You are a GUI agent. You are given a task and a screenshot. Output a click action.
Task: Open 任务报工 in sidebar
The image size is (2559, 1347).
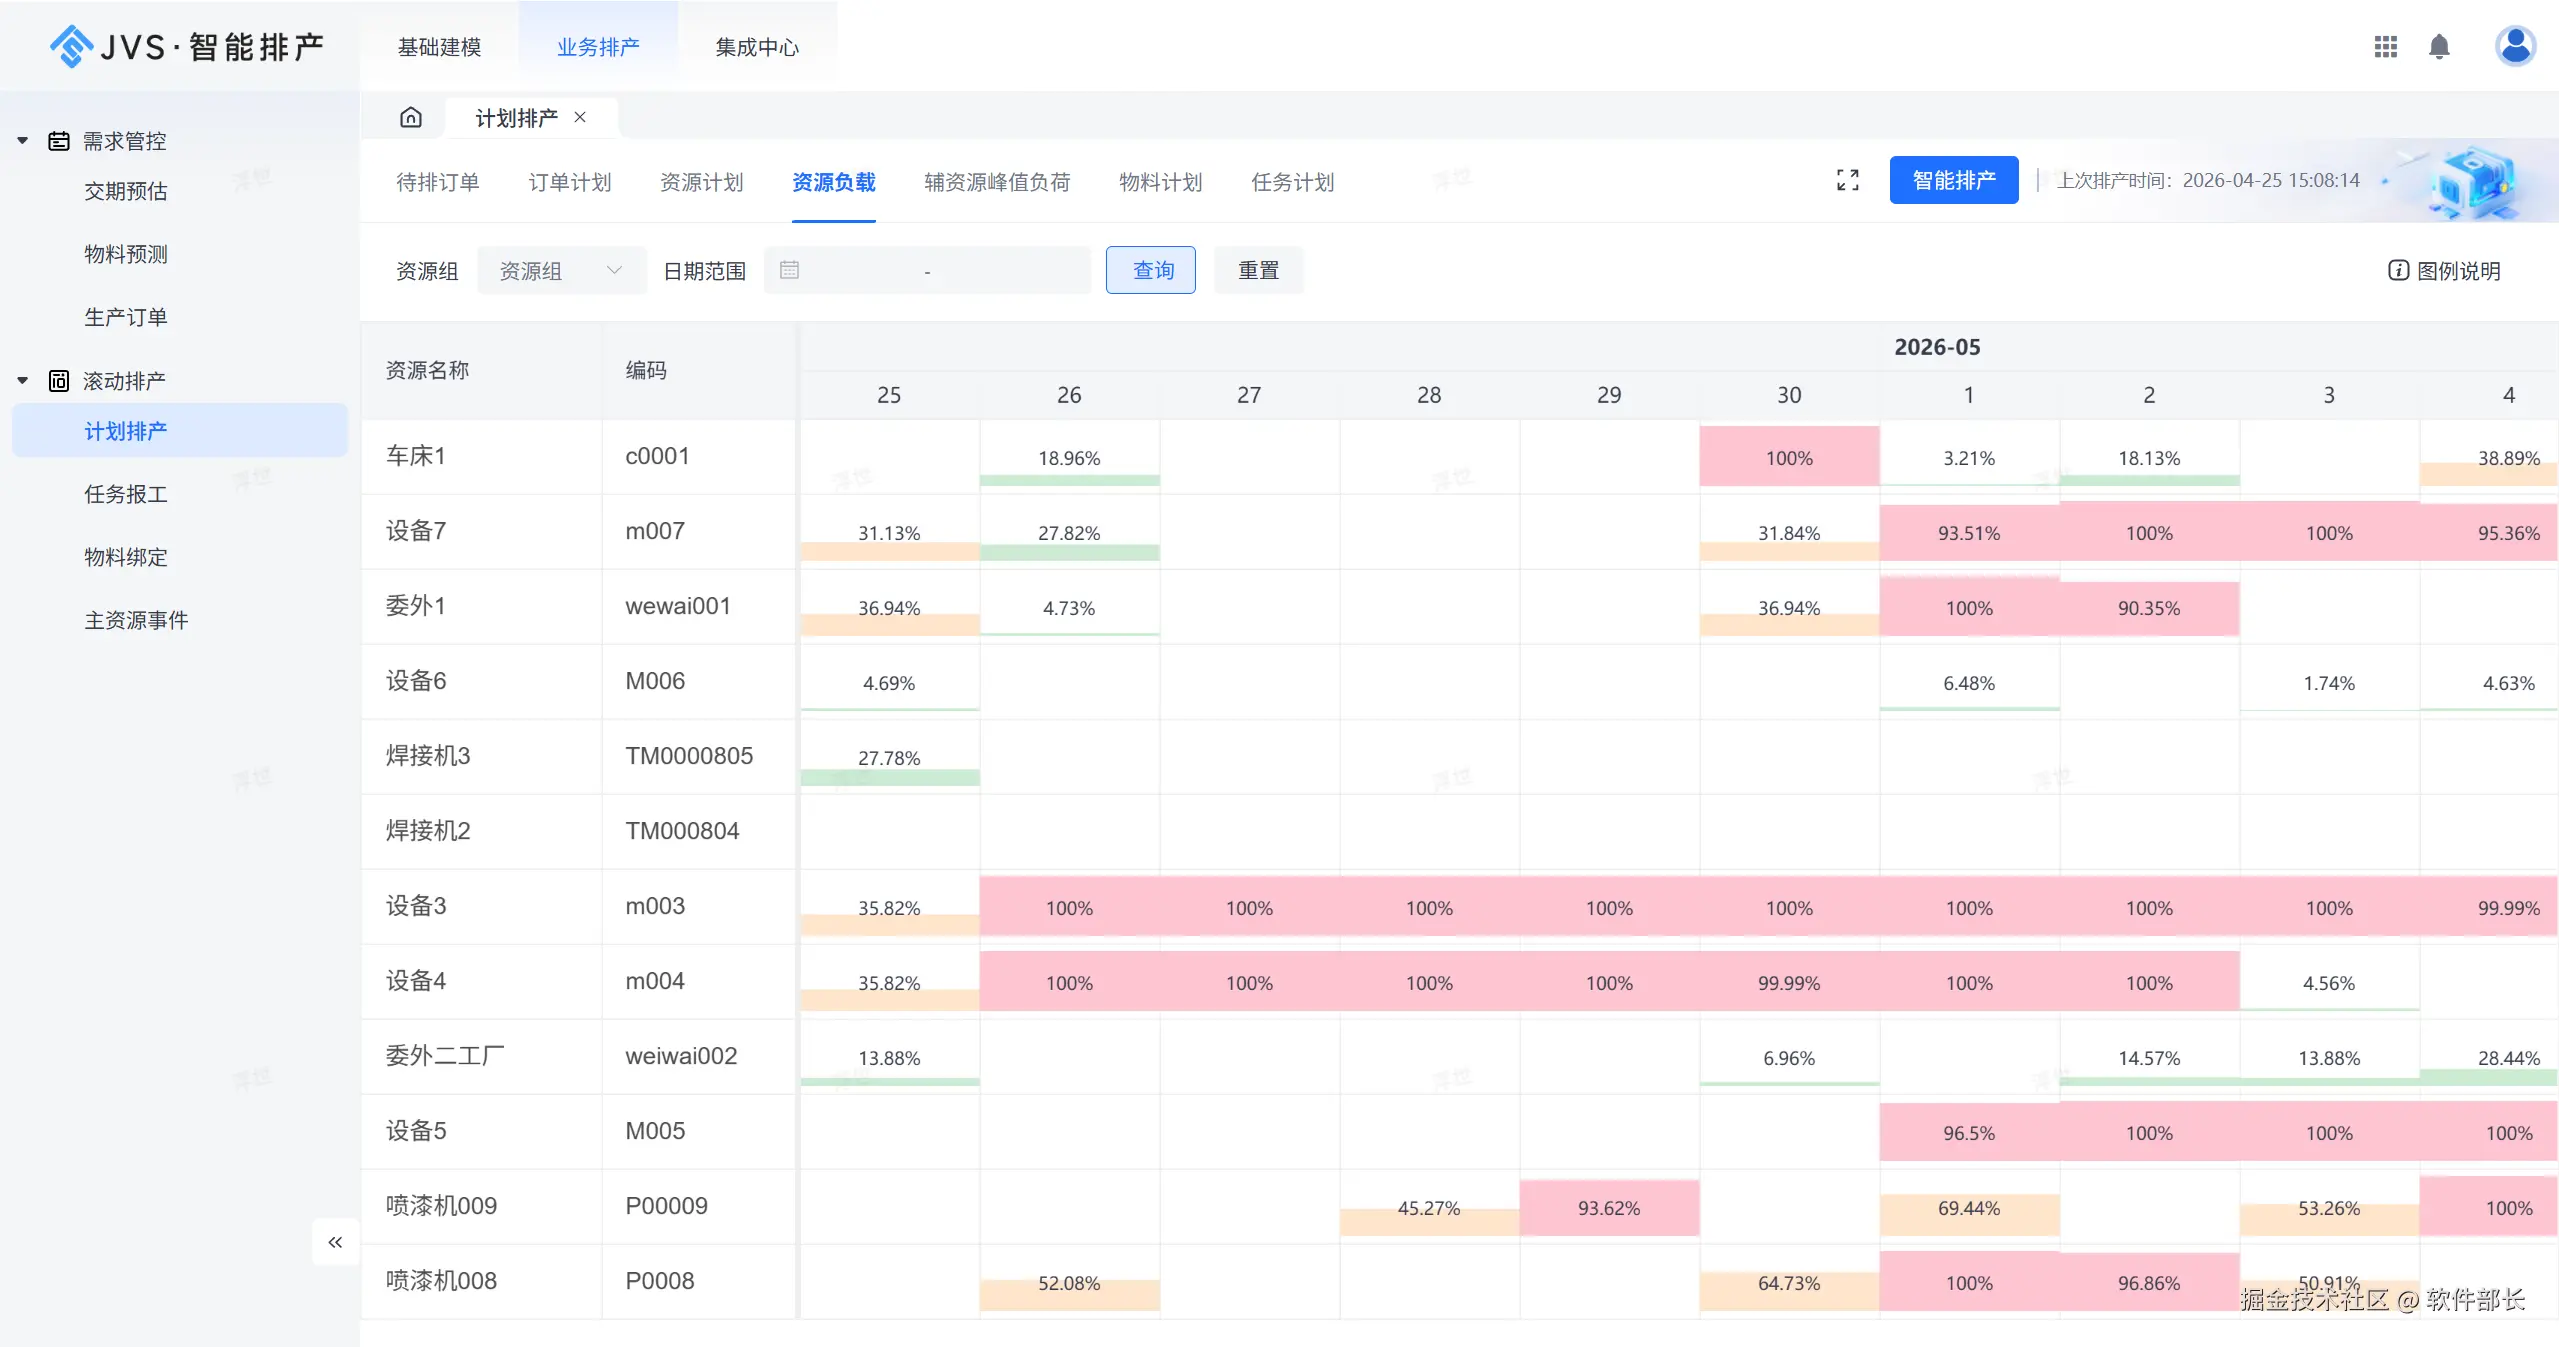[126, 494]
